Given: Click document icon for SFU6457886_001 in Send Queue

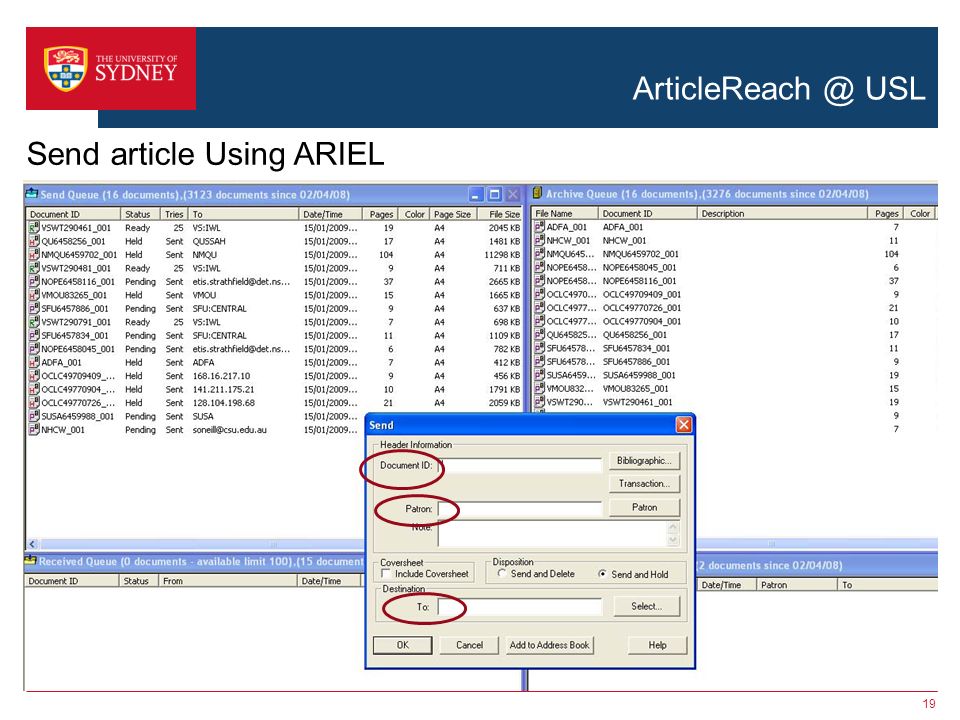Looking at the screenshot, I should (x=34, y=308).
